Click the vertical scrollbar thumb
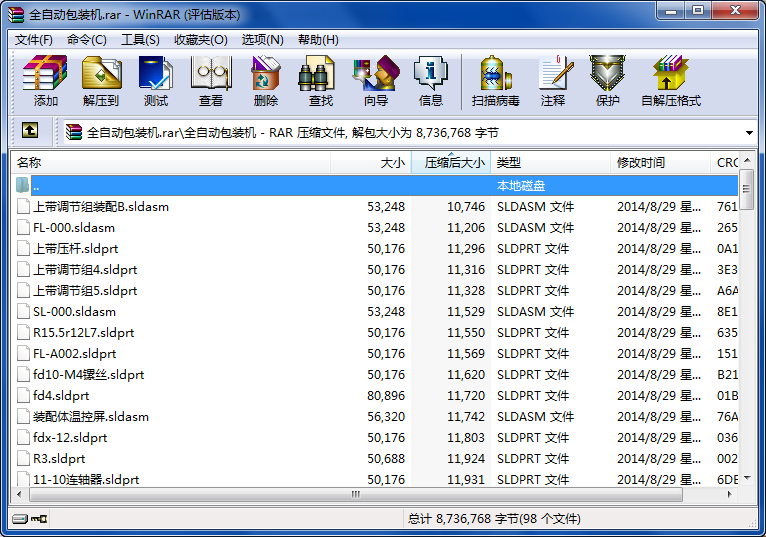The image size is (766, 537). tap(746, 189)
